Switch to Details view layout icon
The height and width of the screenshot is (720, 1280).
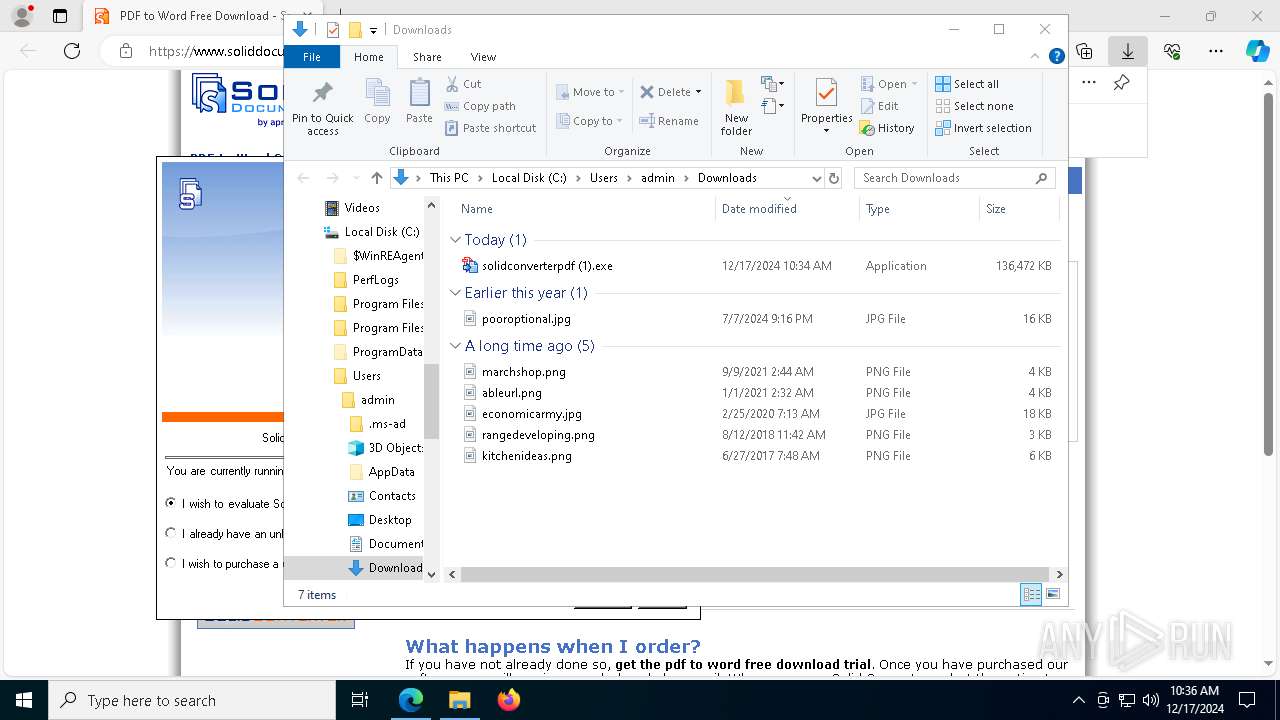tap(1031, 595)
